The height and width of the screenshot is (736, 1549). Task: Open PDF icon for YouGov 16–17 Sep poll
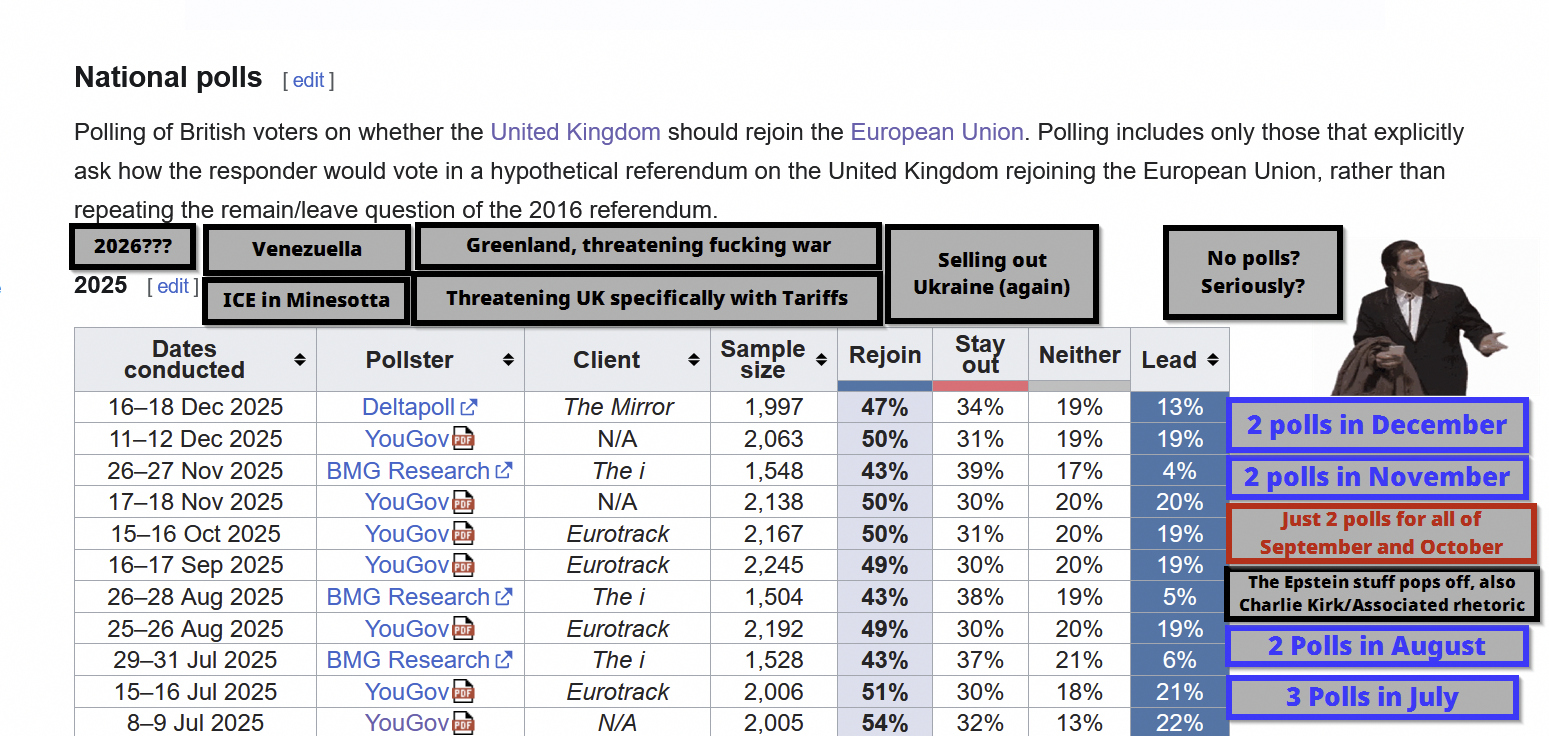pyautogui.click(x=463, y=566)
